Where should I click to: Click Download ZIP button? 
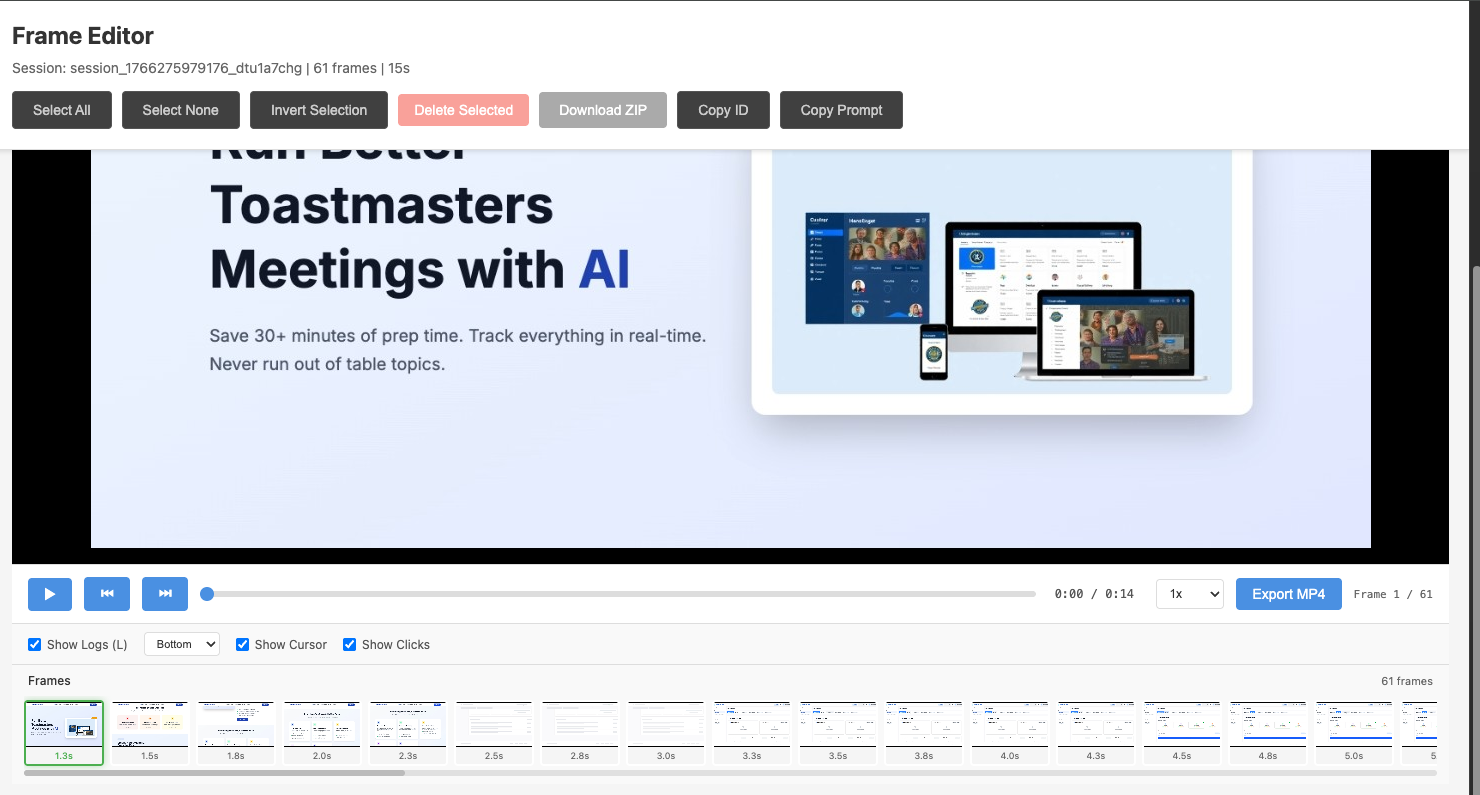603,110
